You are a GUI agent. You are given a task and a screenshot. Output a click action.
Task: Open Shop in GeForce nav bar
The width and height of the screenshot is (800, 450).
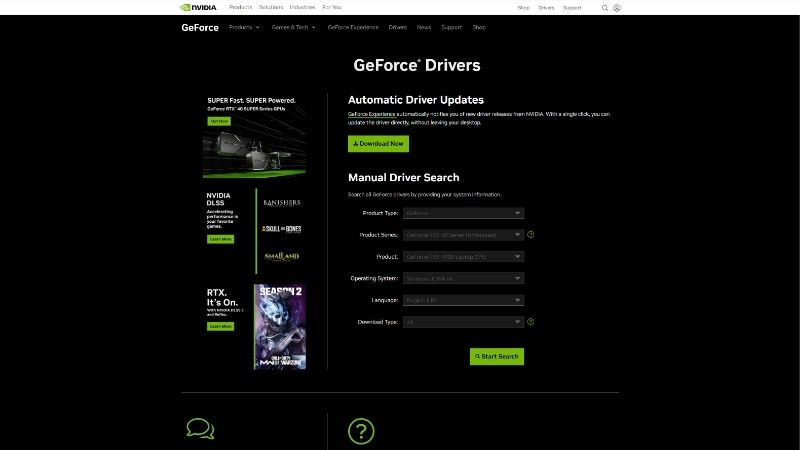[479, 28]
